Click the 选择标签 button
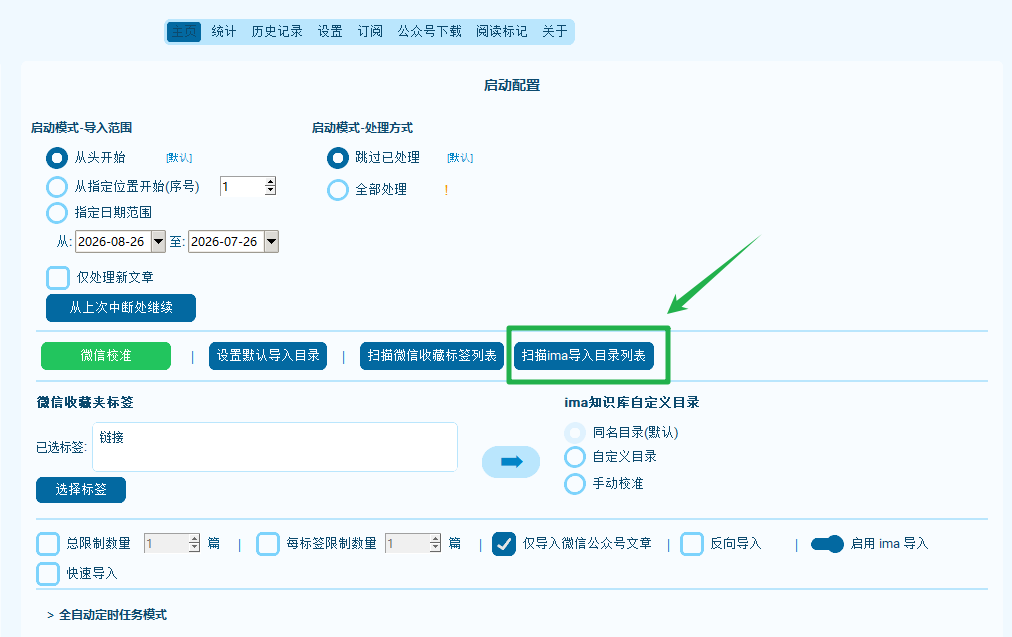This screenshot has width=1012, height=637. point(81,490)
